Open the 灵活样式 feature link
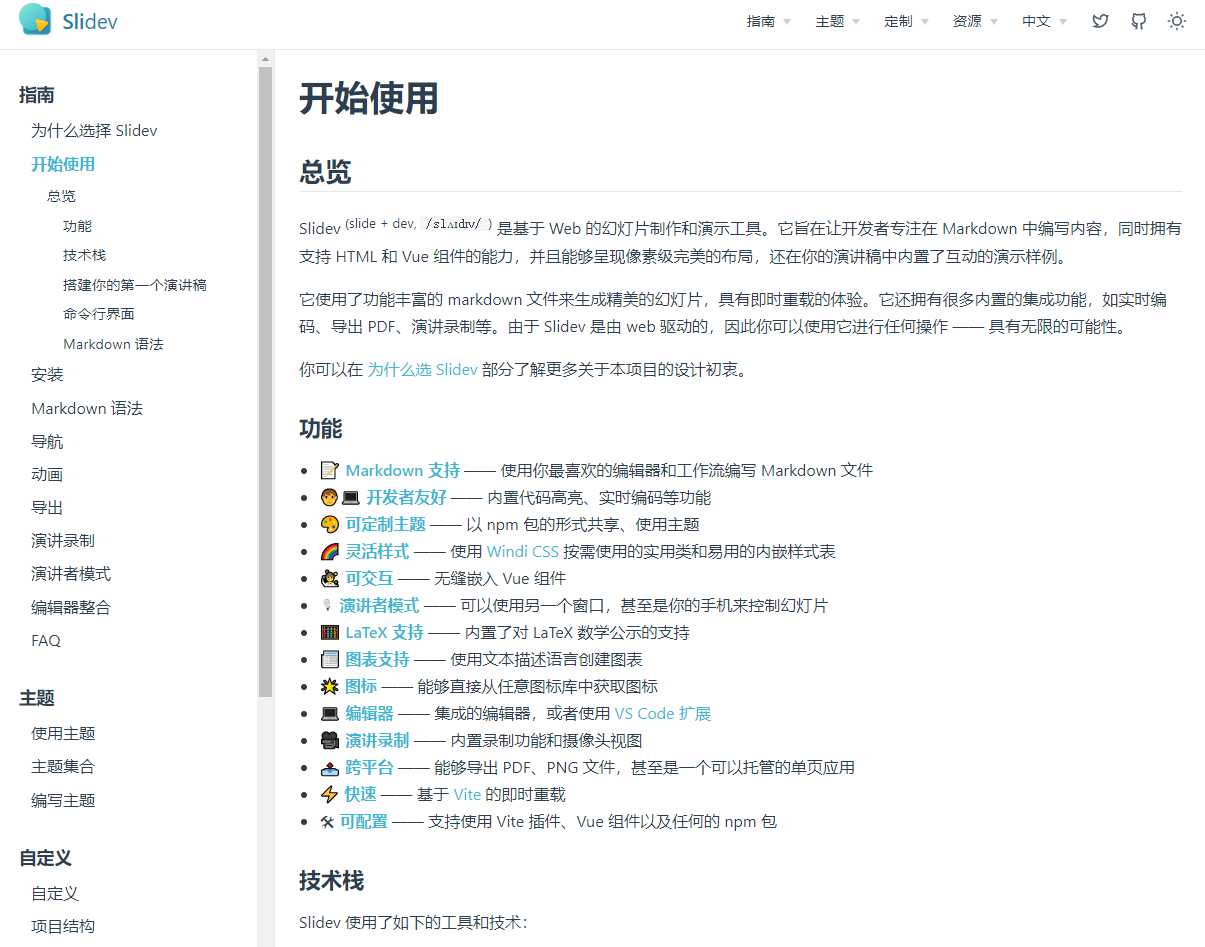This screenshot has height=947, width=1205. point(378,551)
